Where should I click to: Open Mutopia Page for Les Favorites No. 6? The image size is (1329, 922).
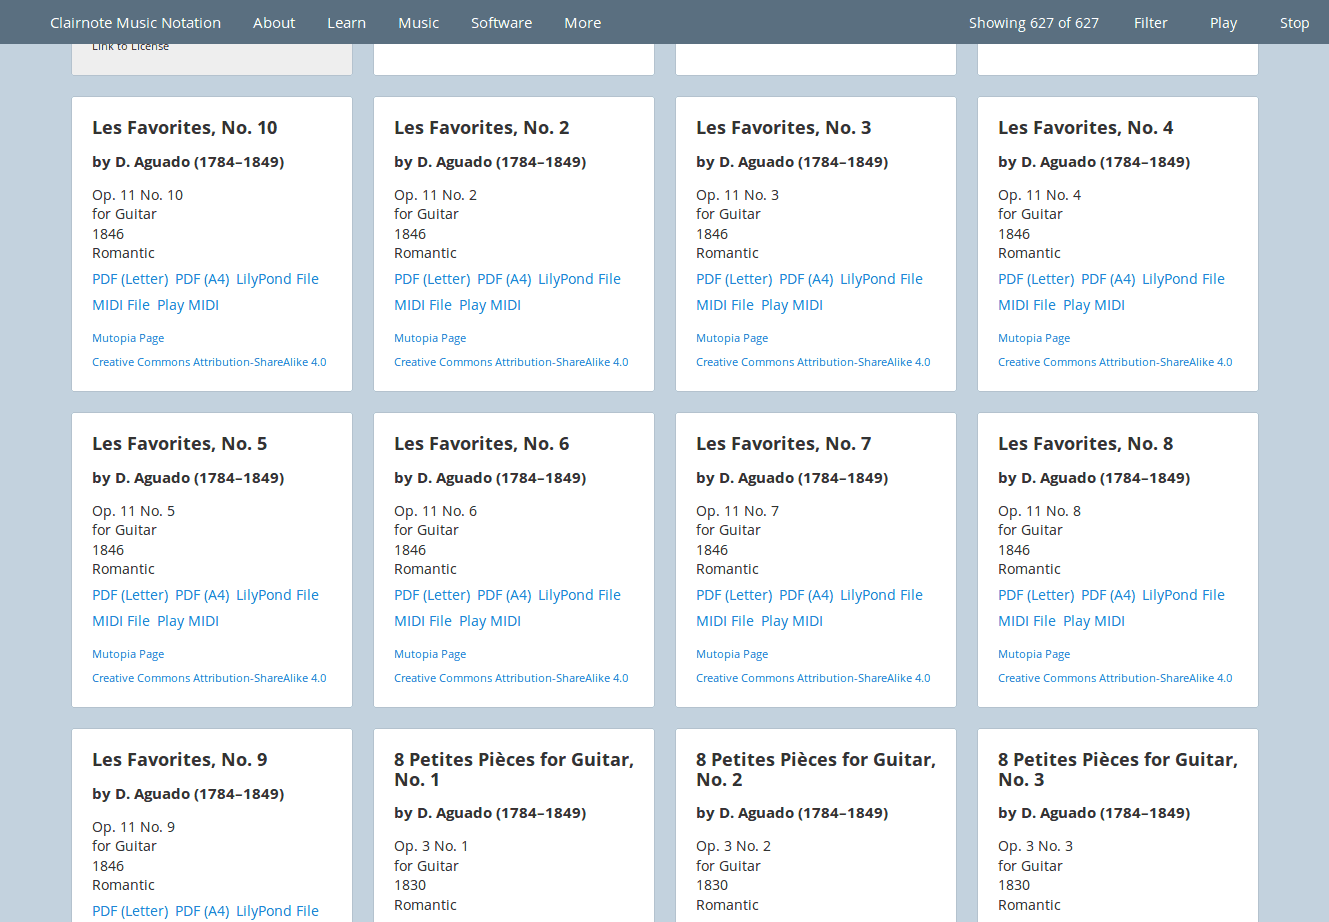click(x=430, y=654)
